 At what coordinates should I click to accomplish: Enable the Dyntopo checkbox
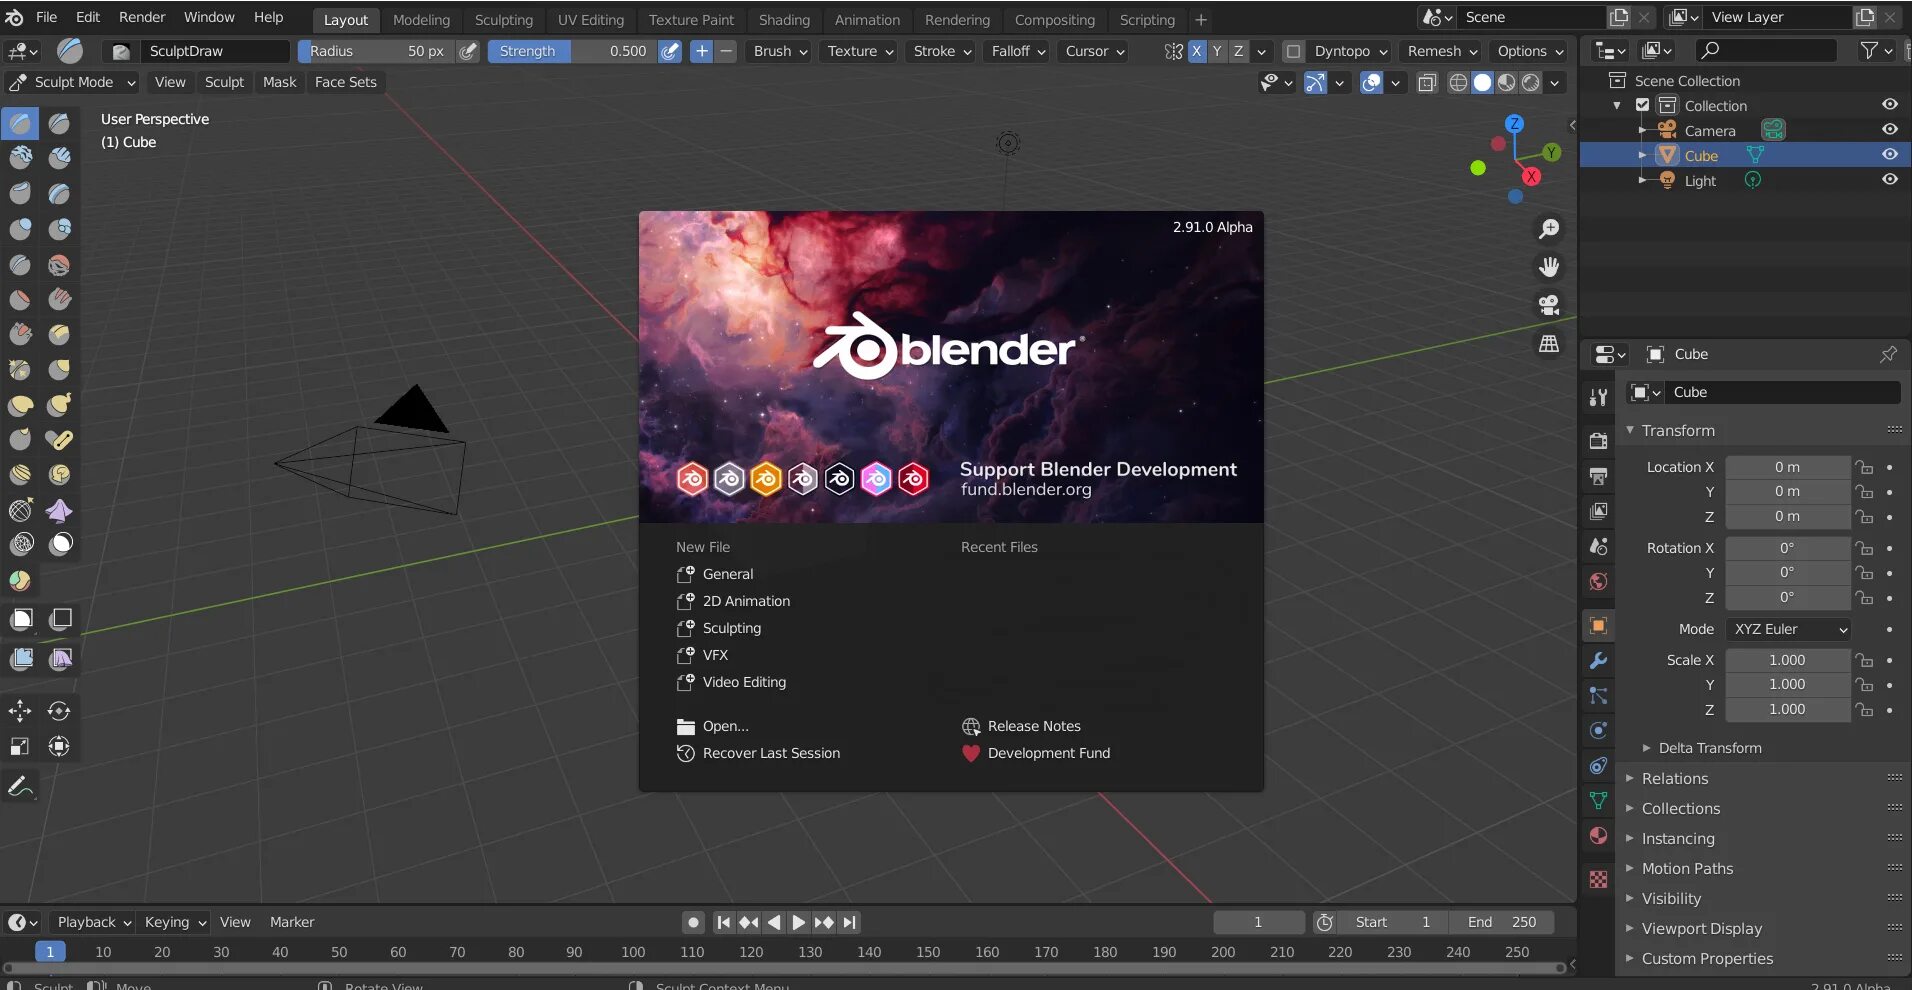[1293, 51]
